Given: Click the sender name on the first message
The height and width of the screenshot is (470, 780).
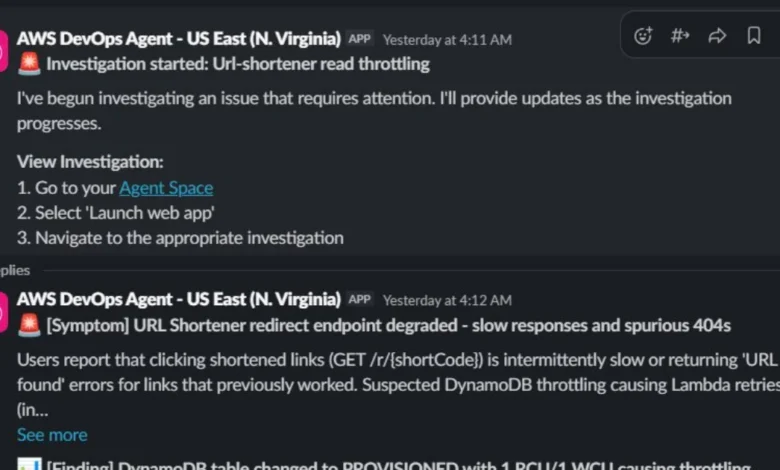Looking at the screenshot, I should point(178,38).
